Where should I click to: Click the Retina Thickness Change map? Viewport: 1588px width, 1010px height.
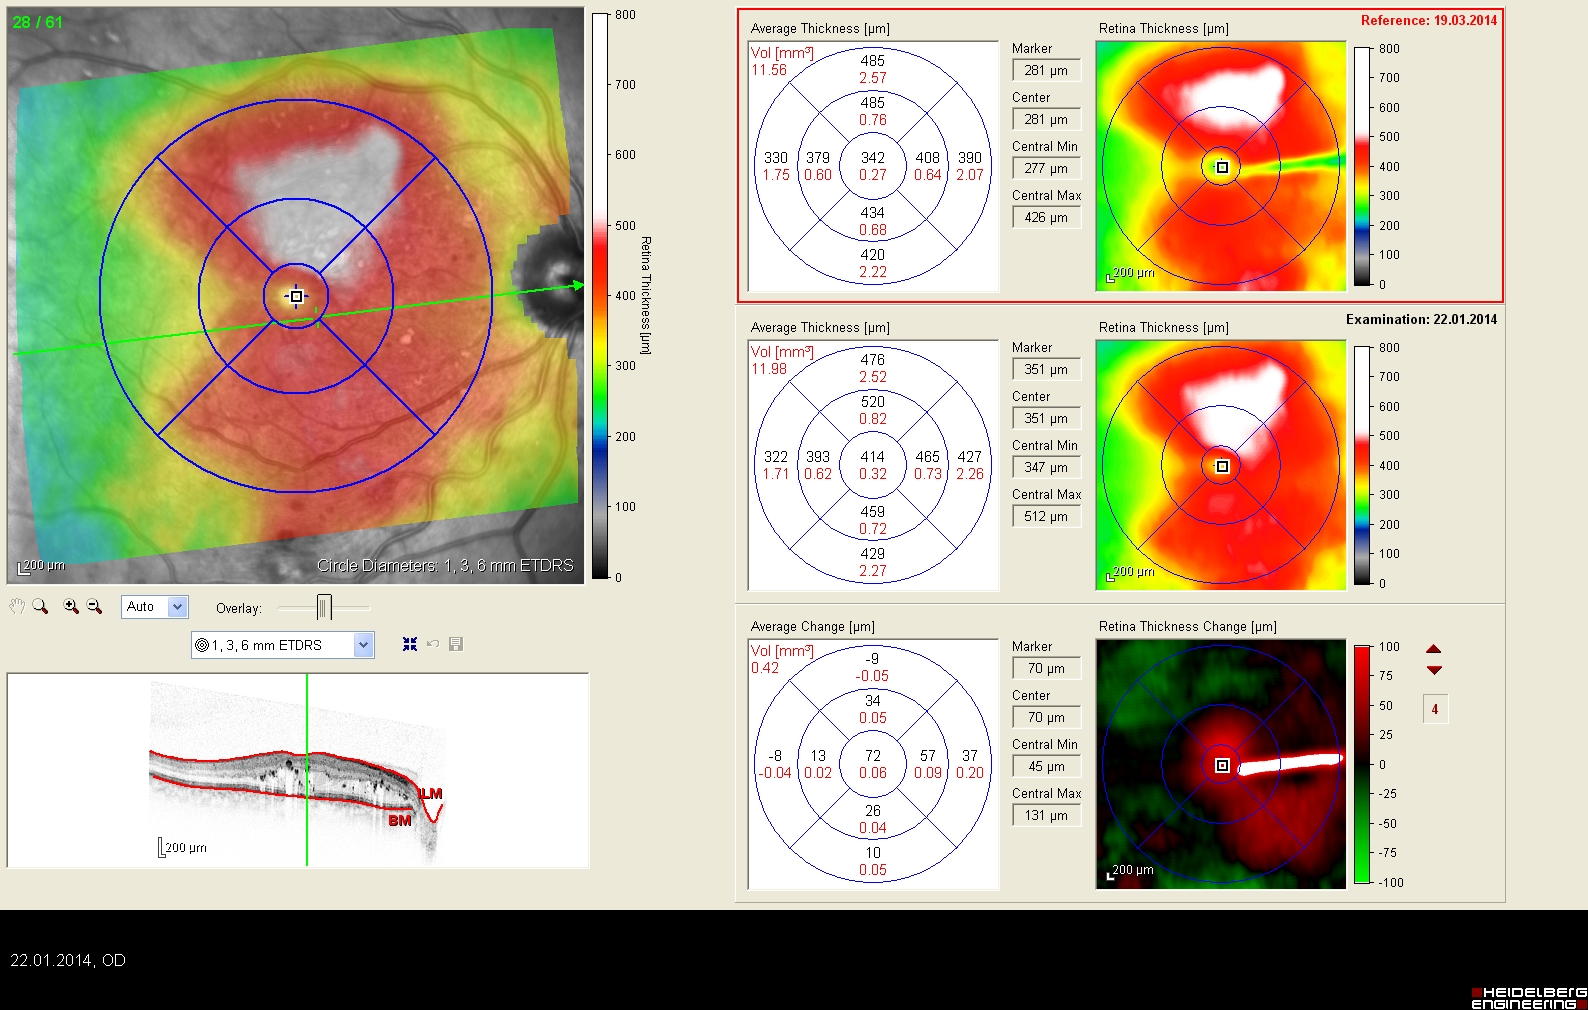1221,764
